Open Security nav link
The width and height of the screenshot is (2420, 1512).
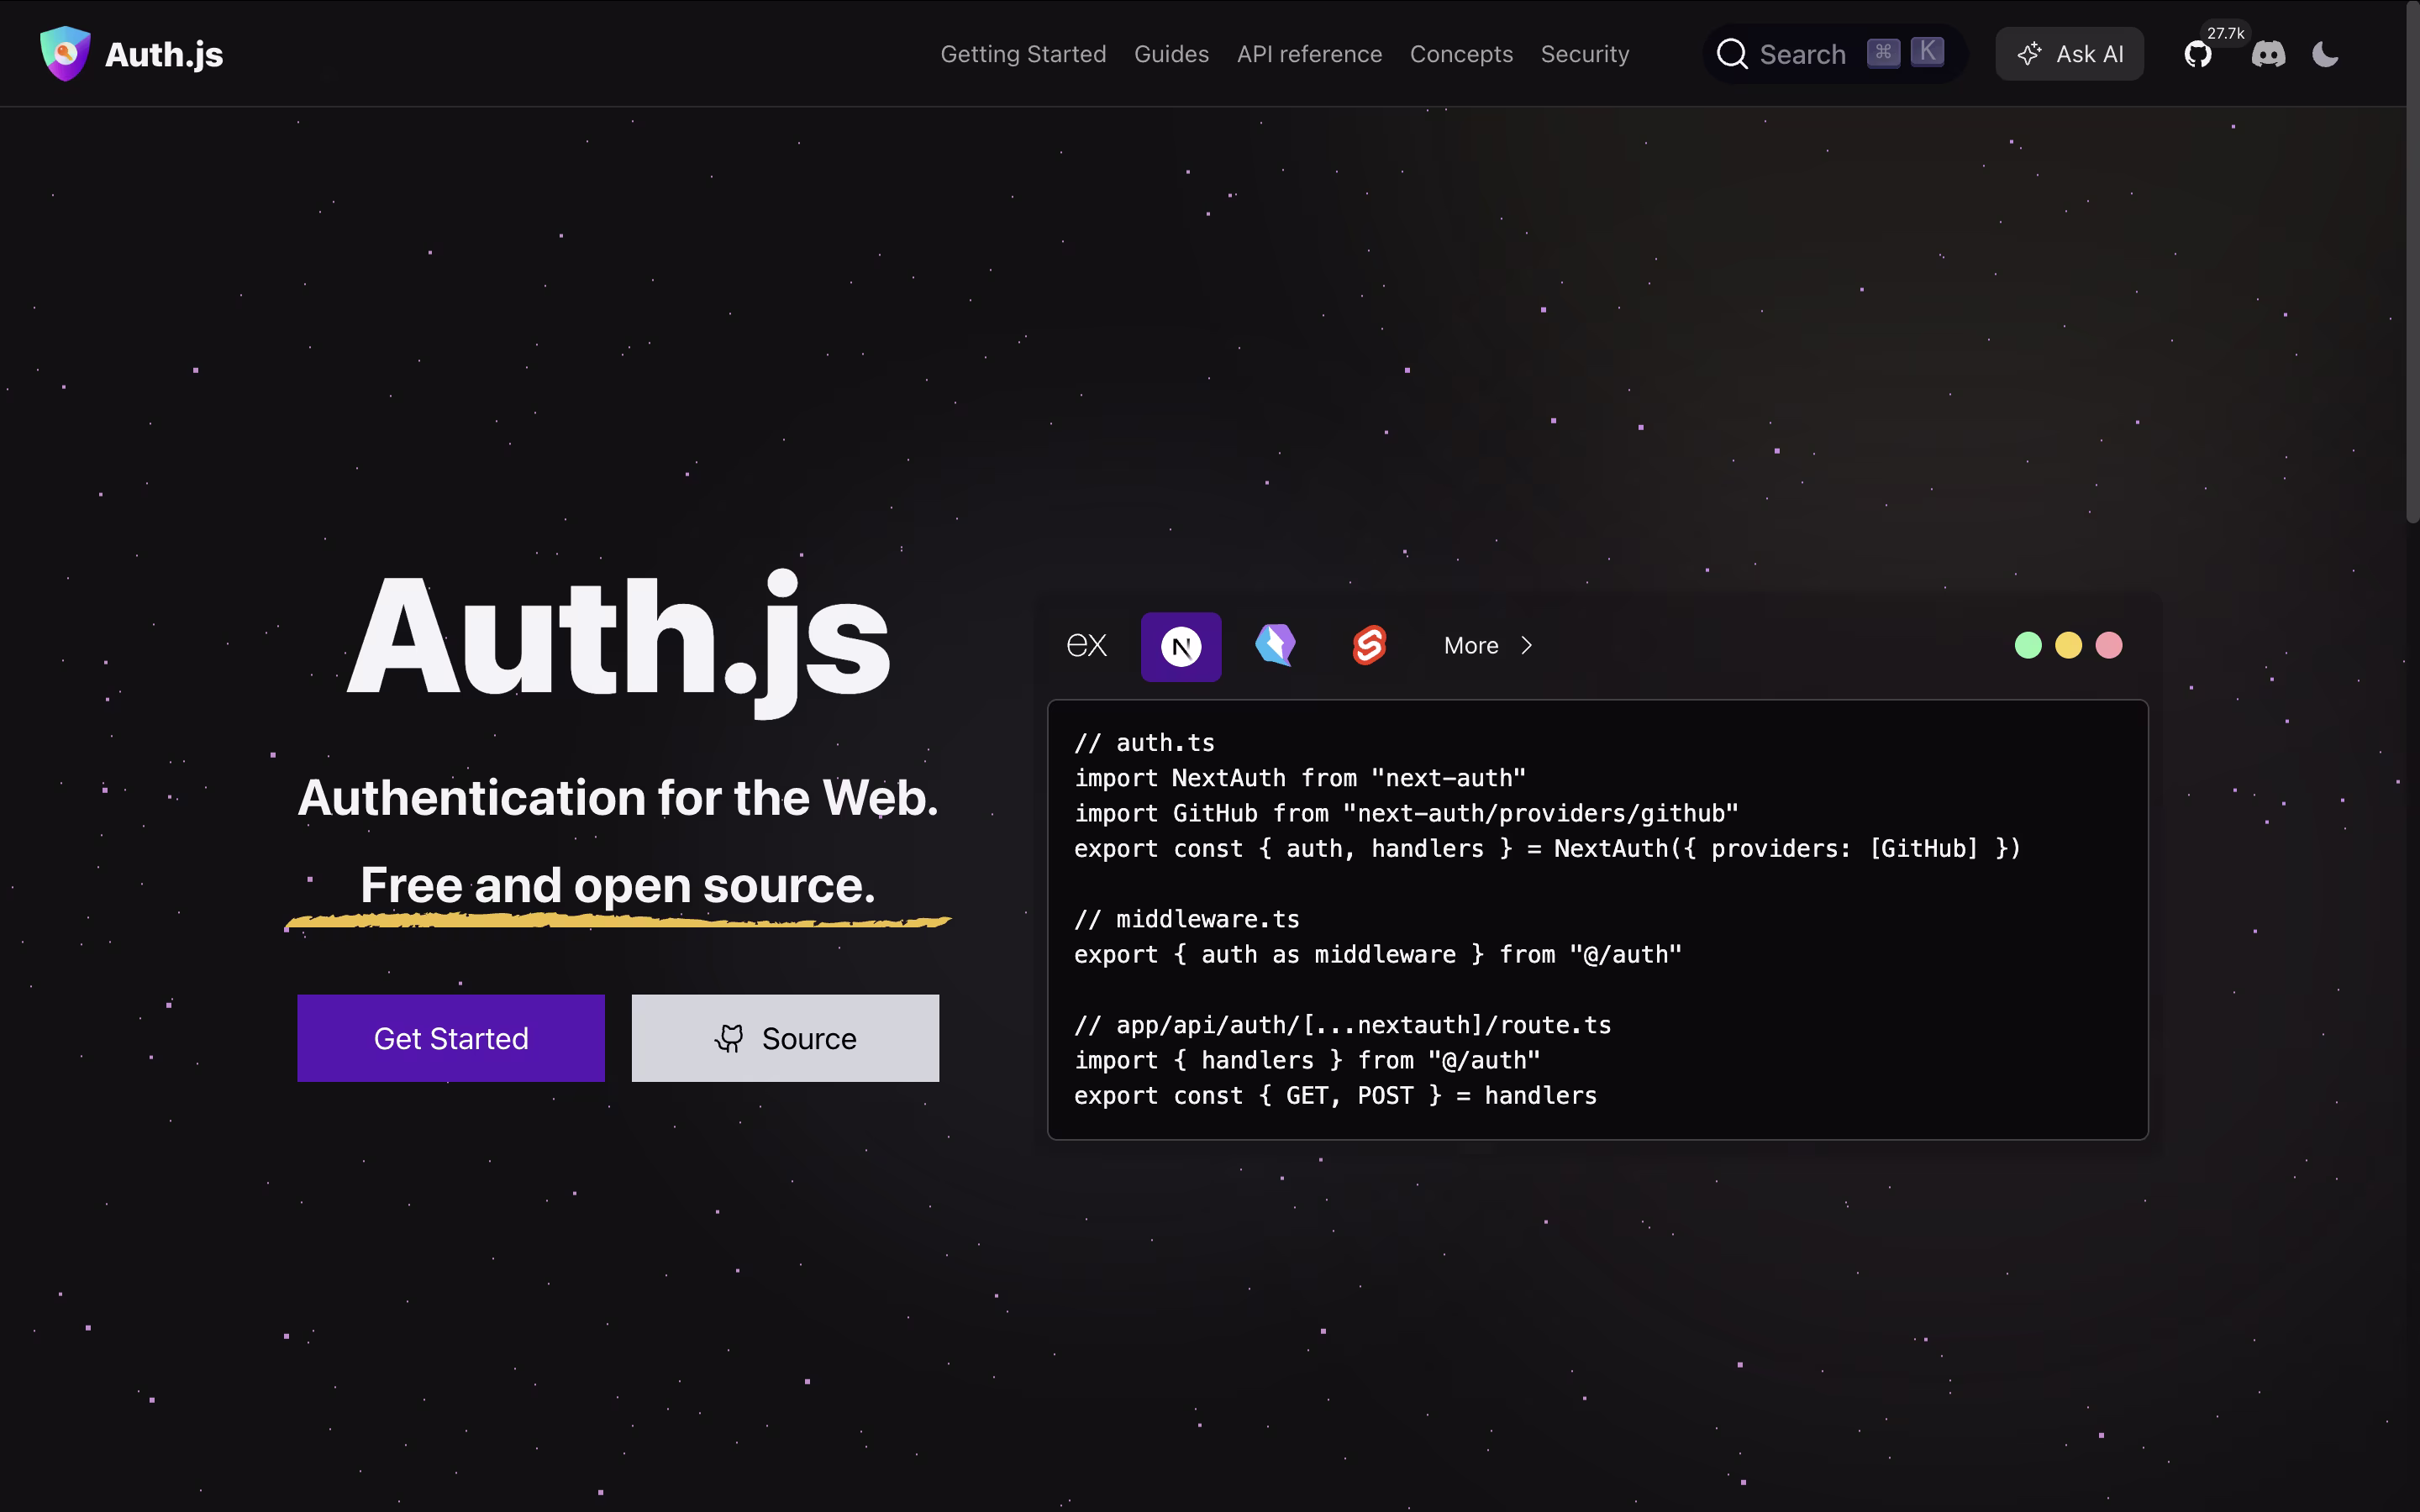tap(1585, 54)
